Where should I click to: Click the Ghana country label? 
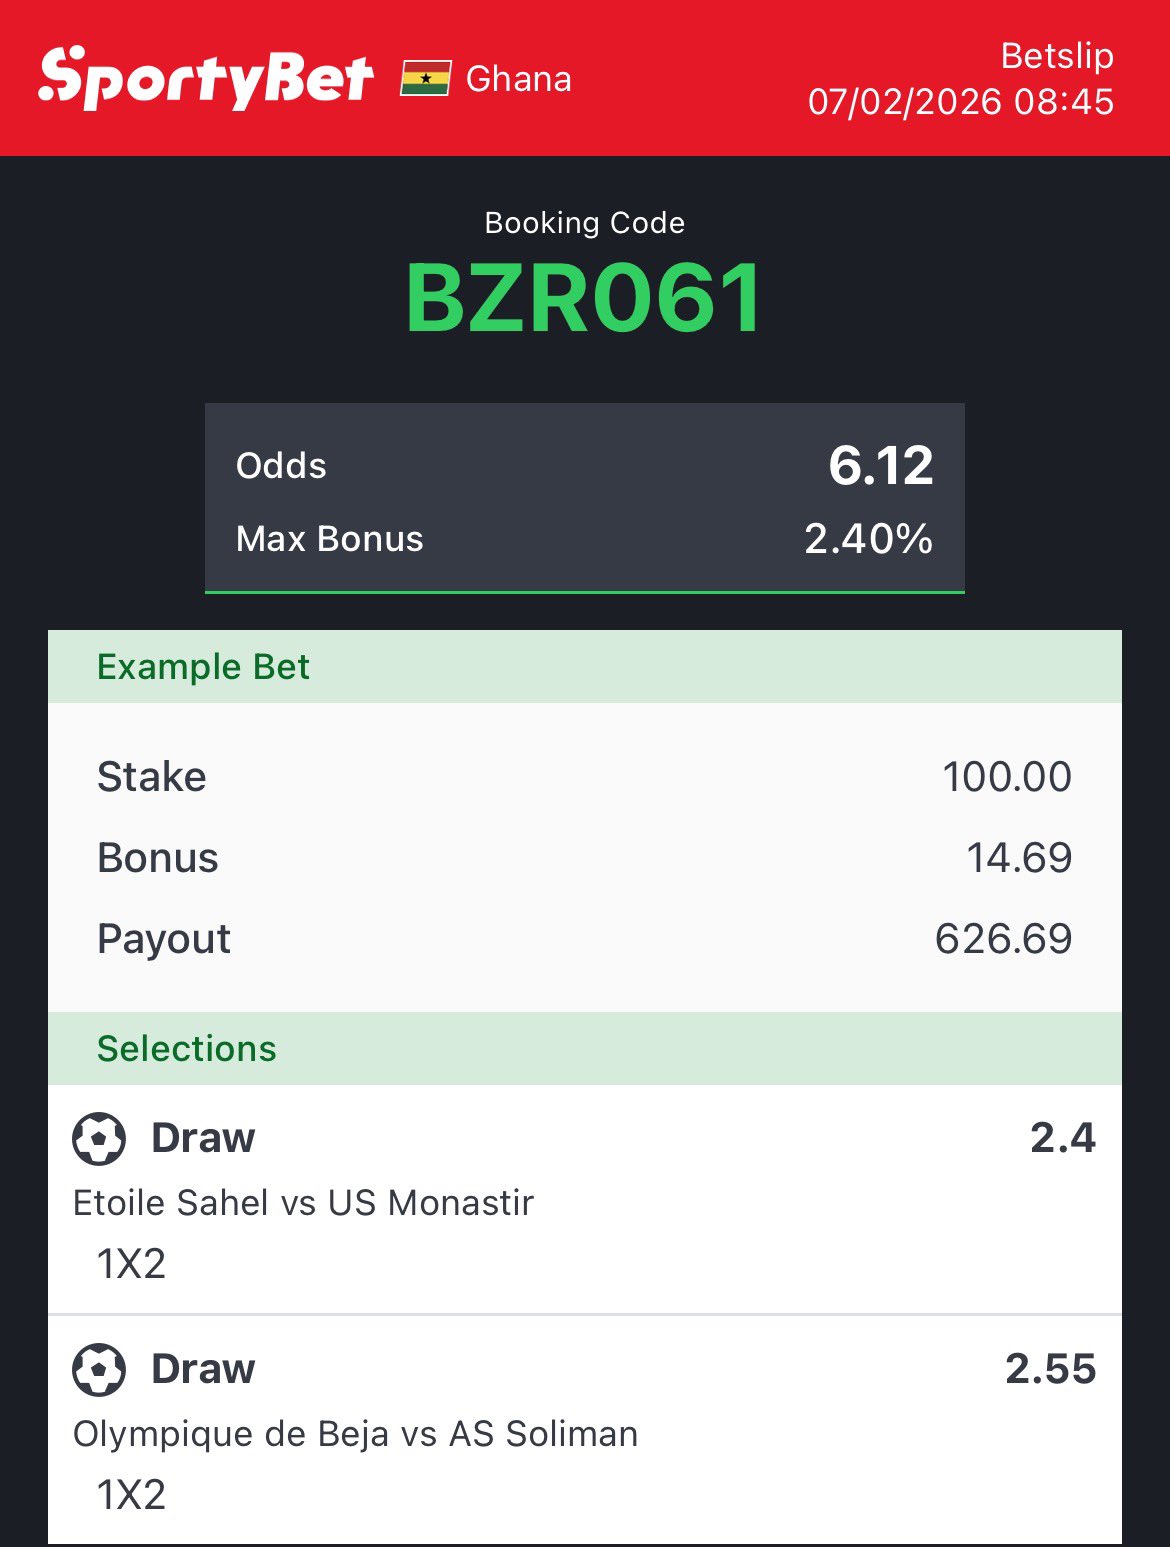pyautogui.click(x=518, y=79)
